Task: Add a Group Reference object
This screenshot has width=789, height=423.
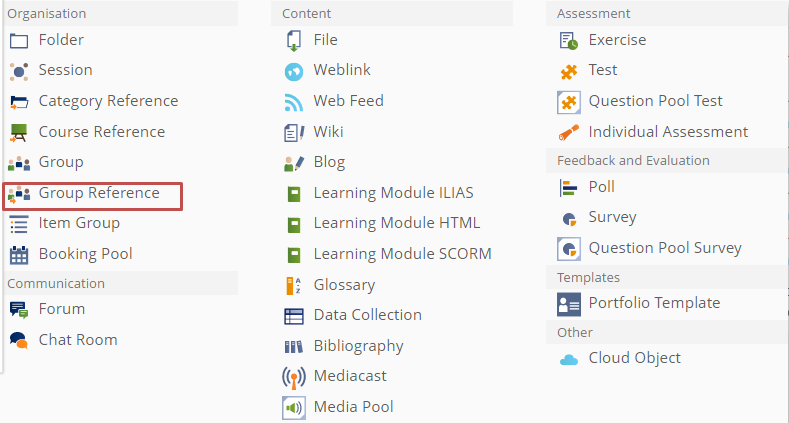Action: tap(99, 193)
